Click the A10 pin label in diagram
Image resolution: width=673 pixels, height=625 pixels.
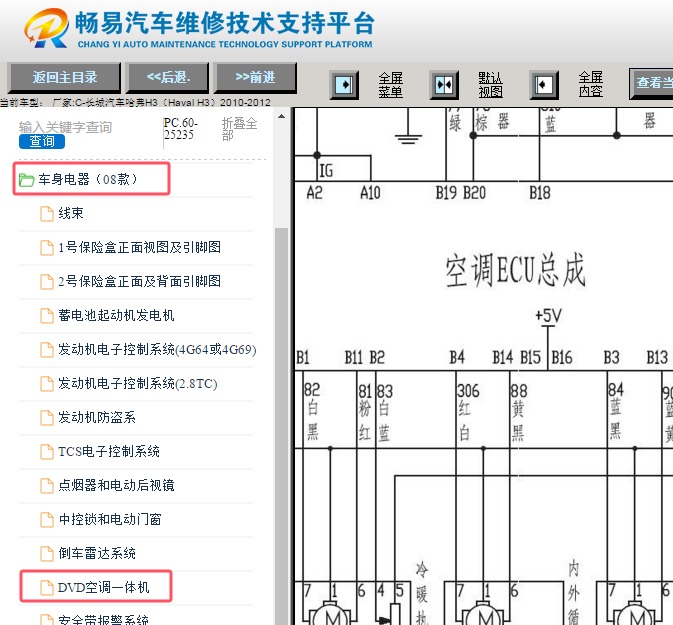370,193
